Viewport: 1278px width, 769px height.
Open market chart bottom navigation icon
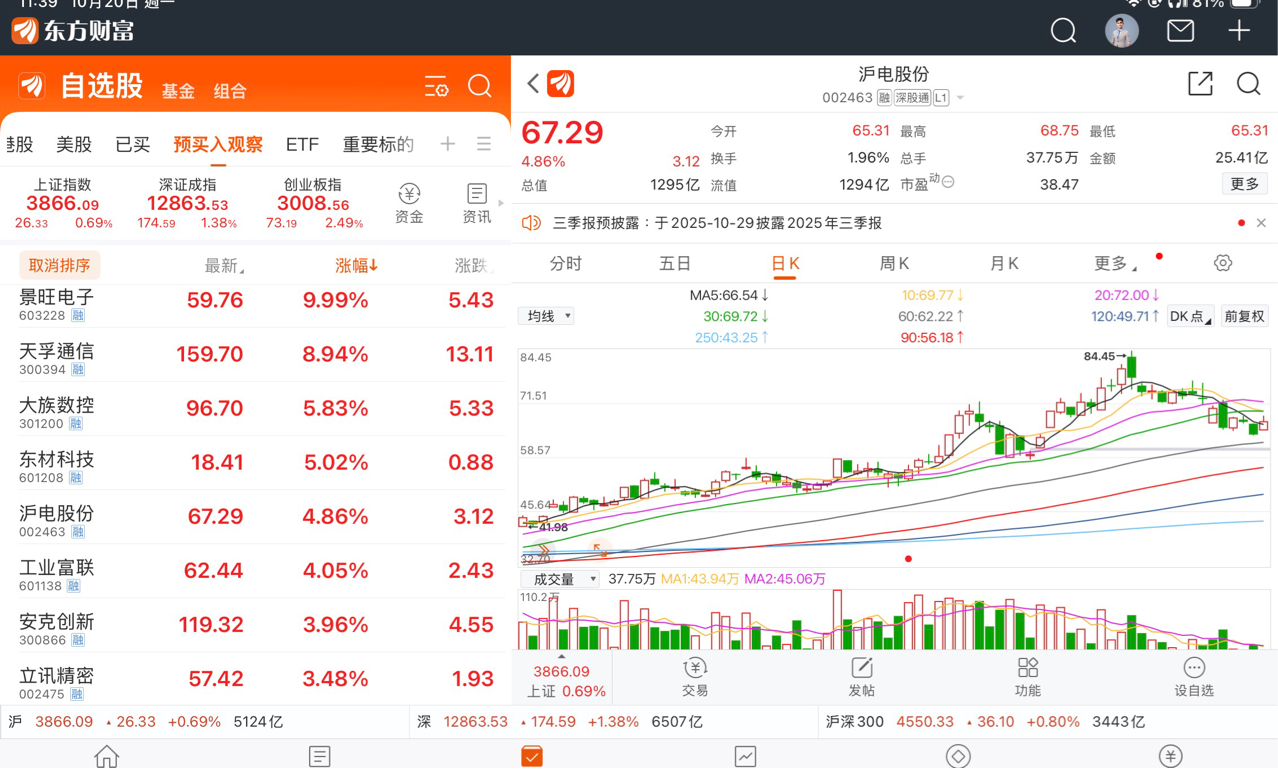745,756
